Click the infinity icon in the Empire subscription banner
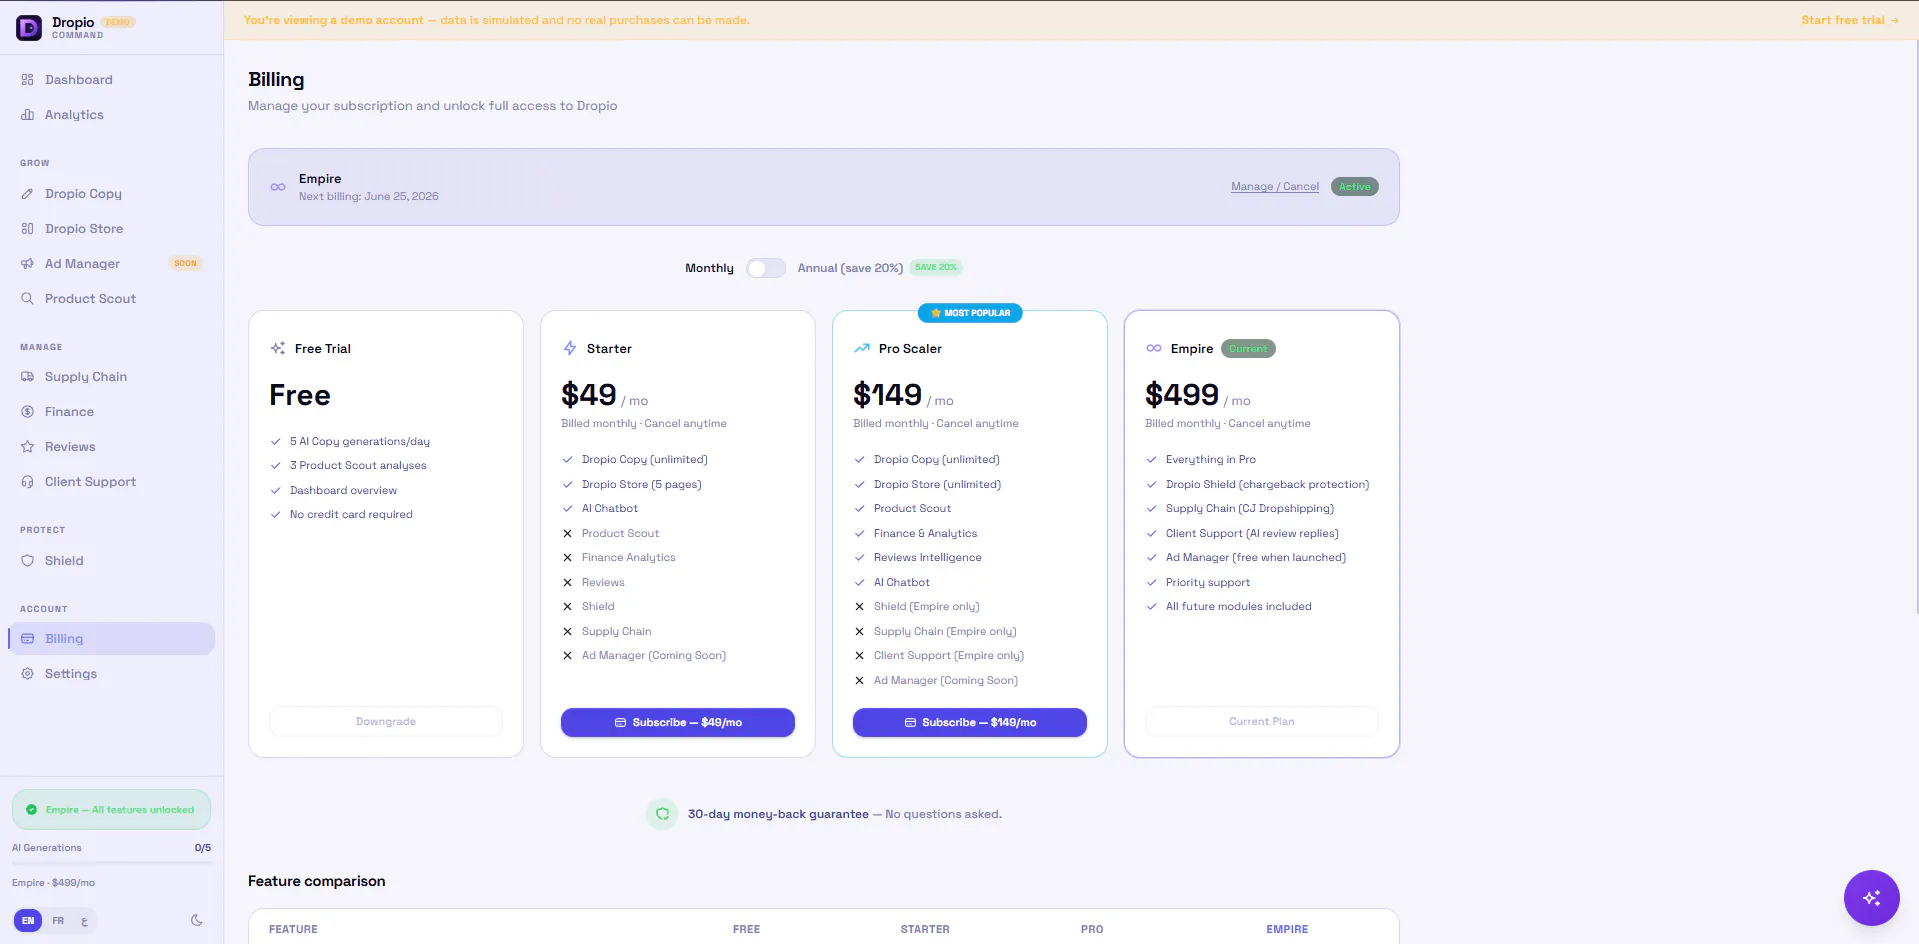 [278, 187]
